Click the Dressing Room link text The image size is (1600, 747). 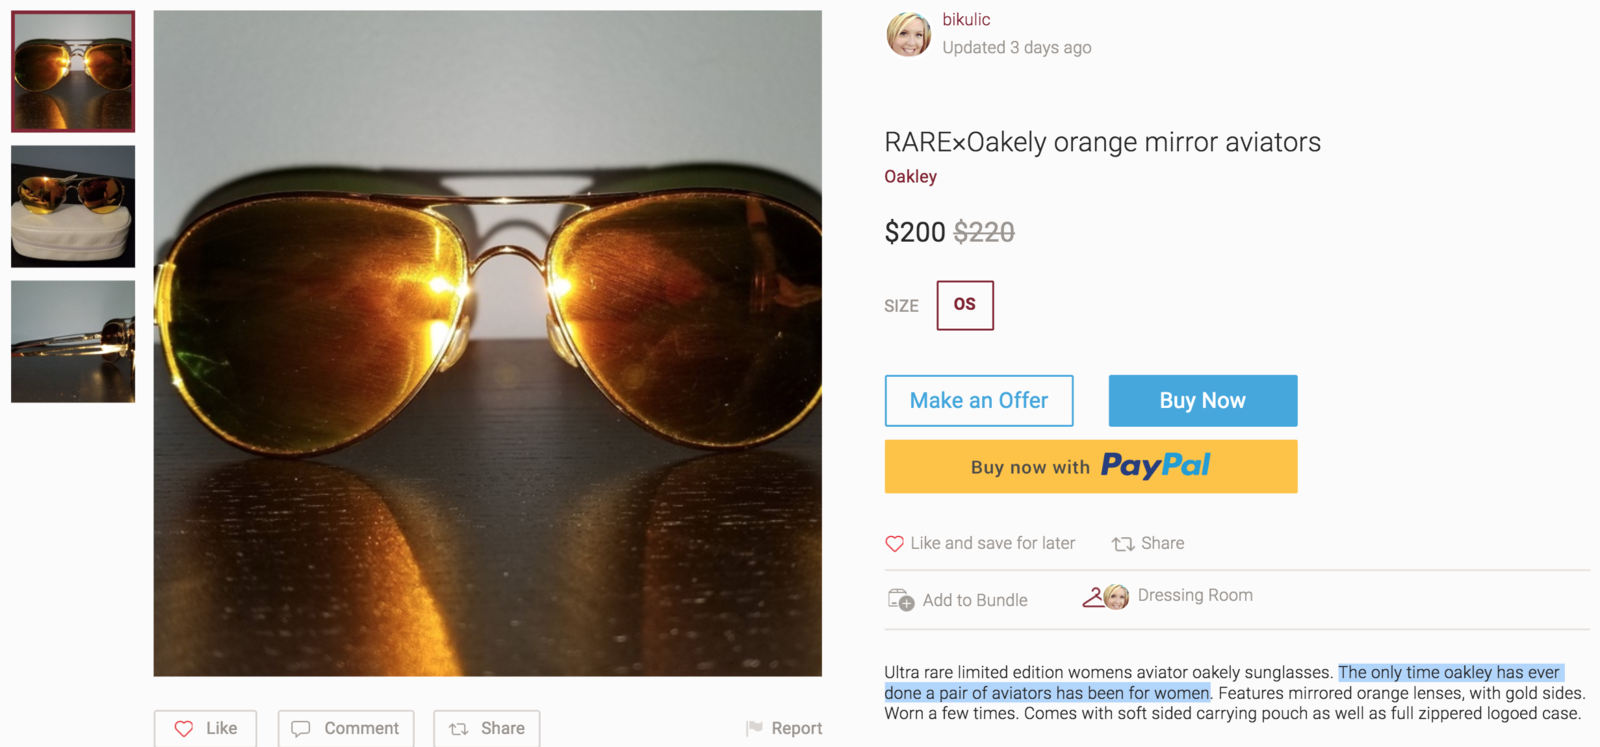[1195, 596]
